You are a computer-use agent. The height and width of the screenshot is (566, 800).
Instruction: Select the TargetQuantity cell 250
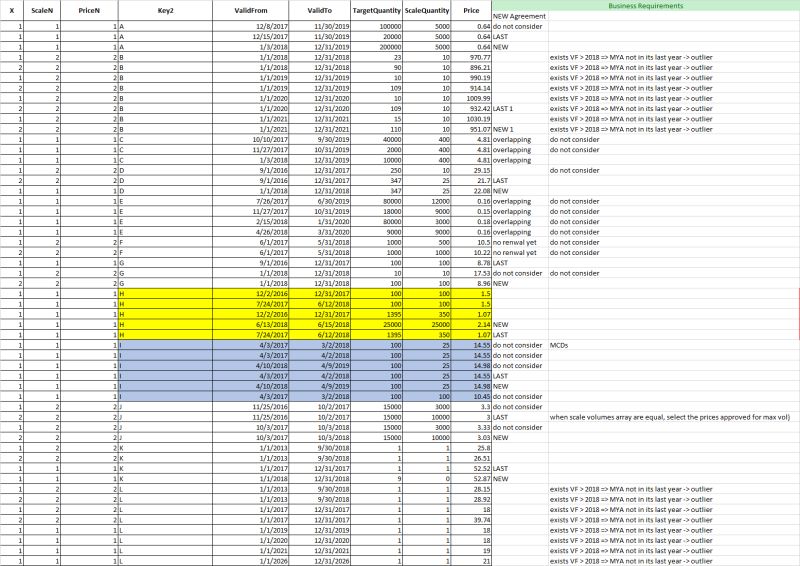coord(377,170)
